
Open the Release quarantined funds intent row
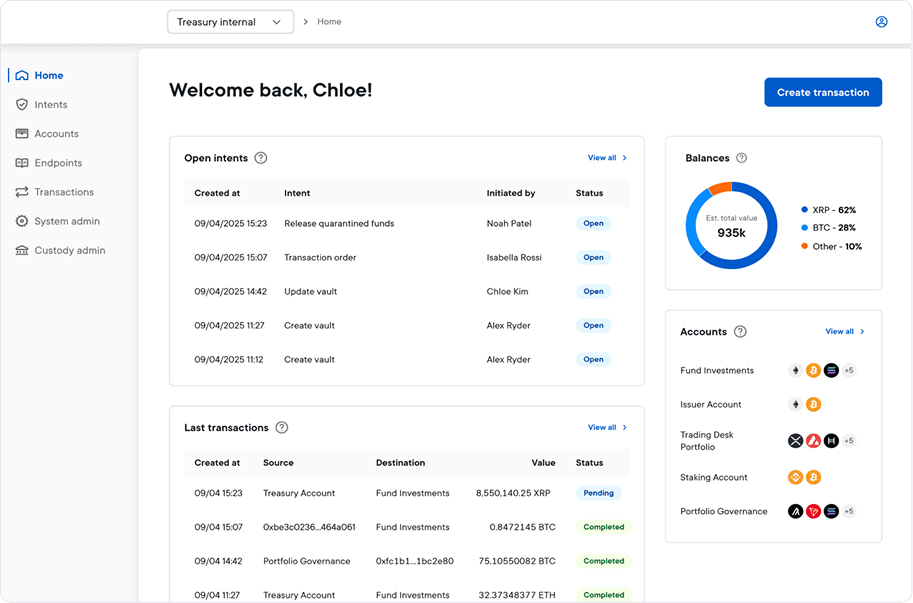(406, 224)
